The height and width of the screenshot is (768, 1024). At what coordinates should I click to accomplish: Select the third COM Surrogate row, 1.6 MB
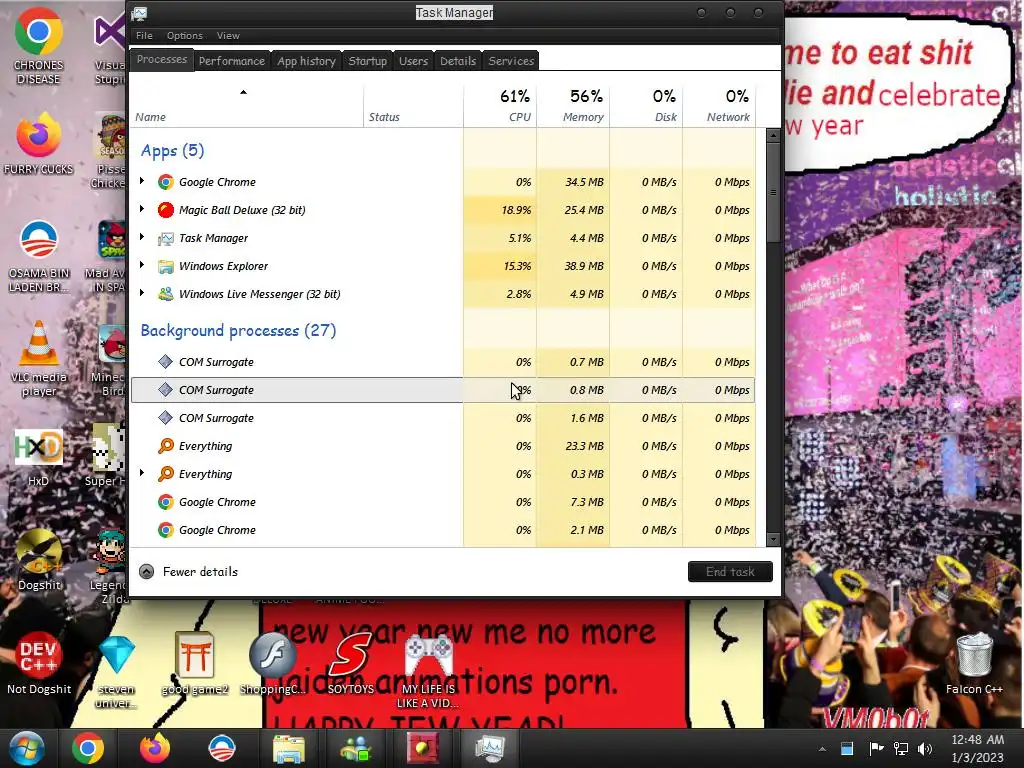pos(443,418)
